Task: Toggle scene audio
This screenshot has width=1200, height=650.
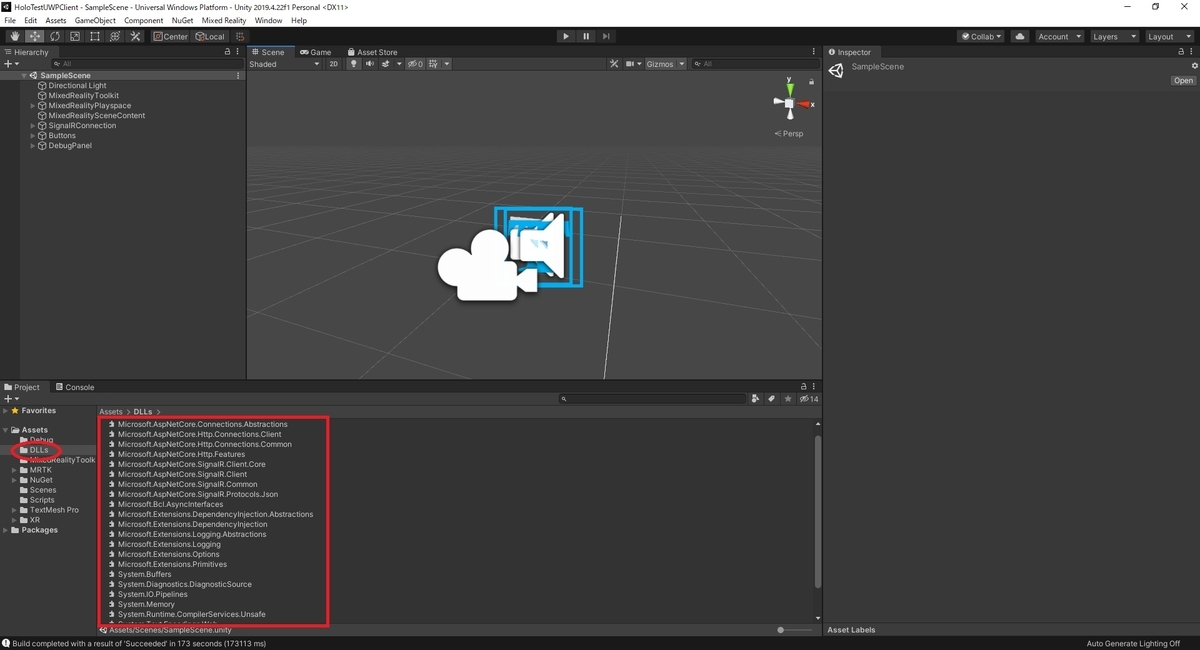Action: (370, 64)
